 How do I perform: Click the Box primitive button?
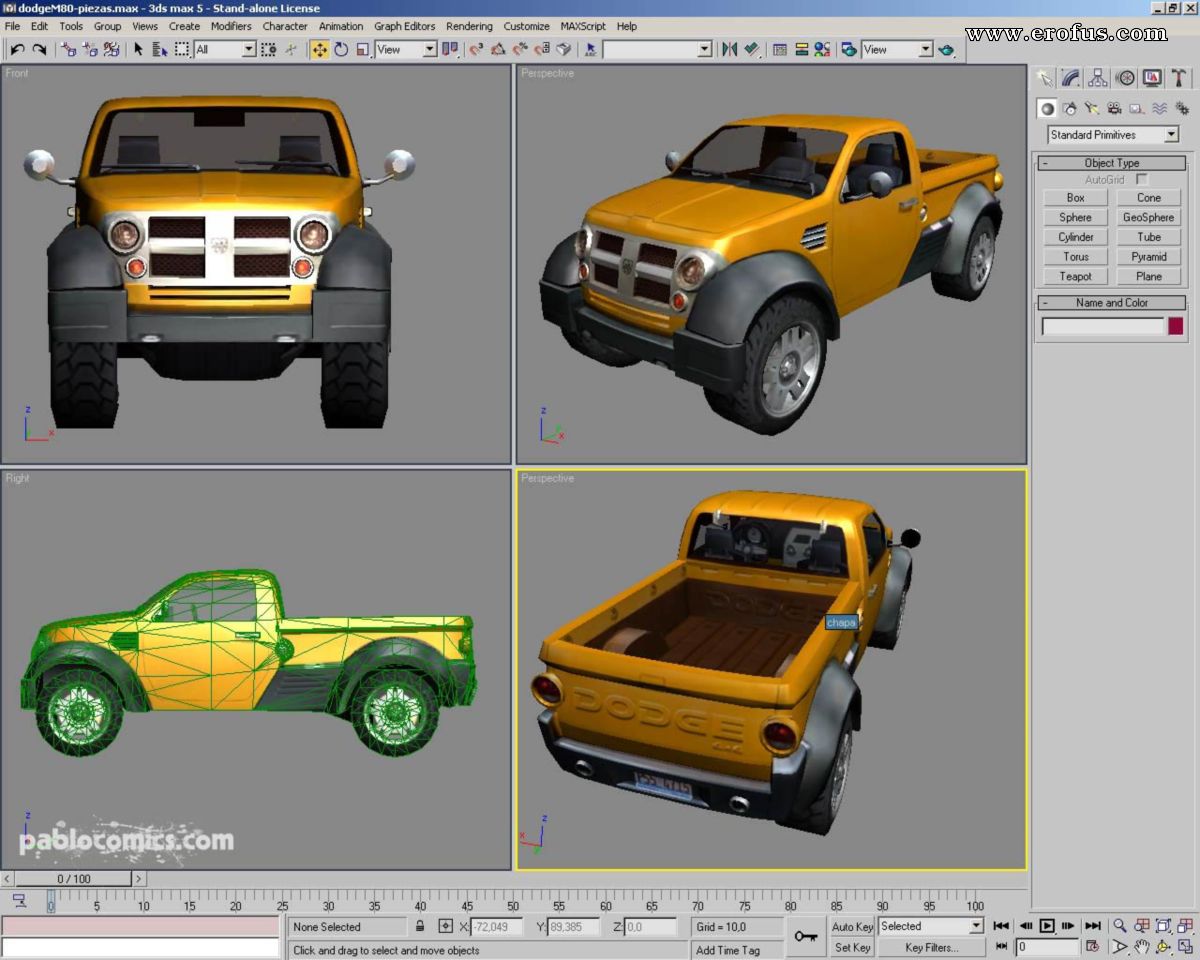(1075, 198)
